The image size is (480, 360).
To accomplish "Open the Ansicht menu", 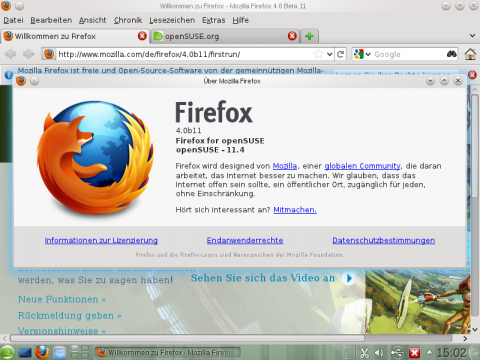I will coord(93,20).
